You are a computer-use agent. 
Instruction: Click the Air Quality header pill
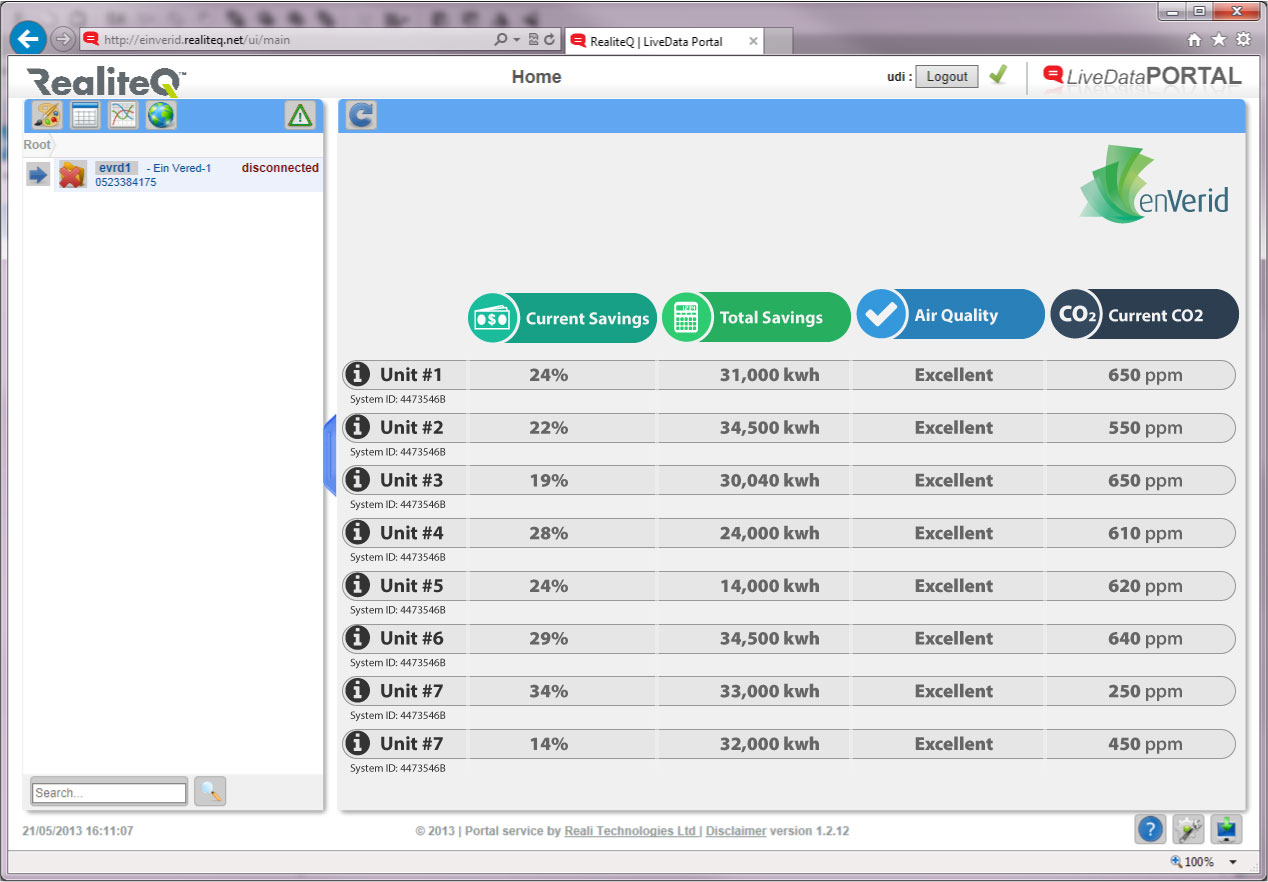[x=951, y=314]
